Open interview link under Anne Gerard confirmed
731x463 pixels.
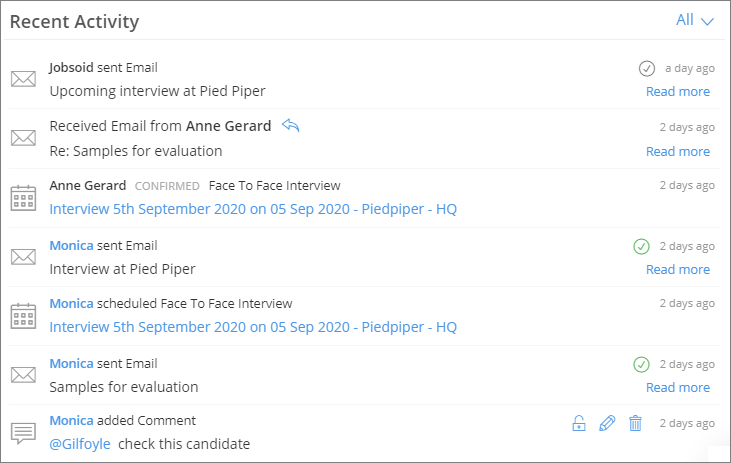pyautogui.click(x=252, y=210)
